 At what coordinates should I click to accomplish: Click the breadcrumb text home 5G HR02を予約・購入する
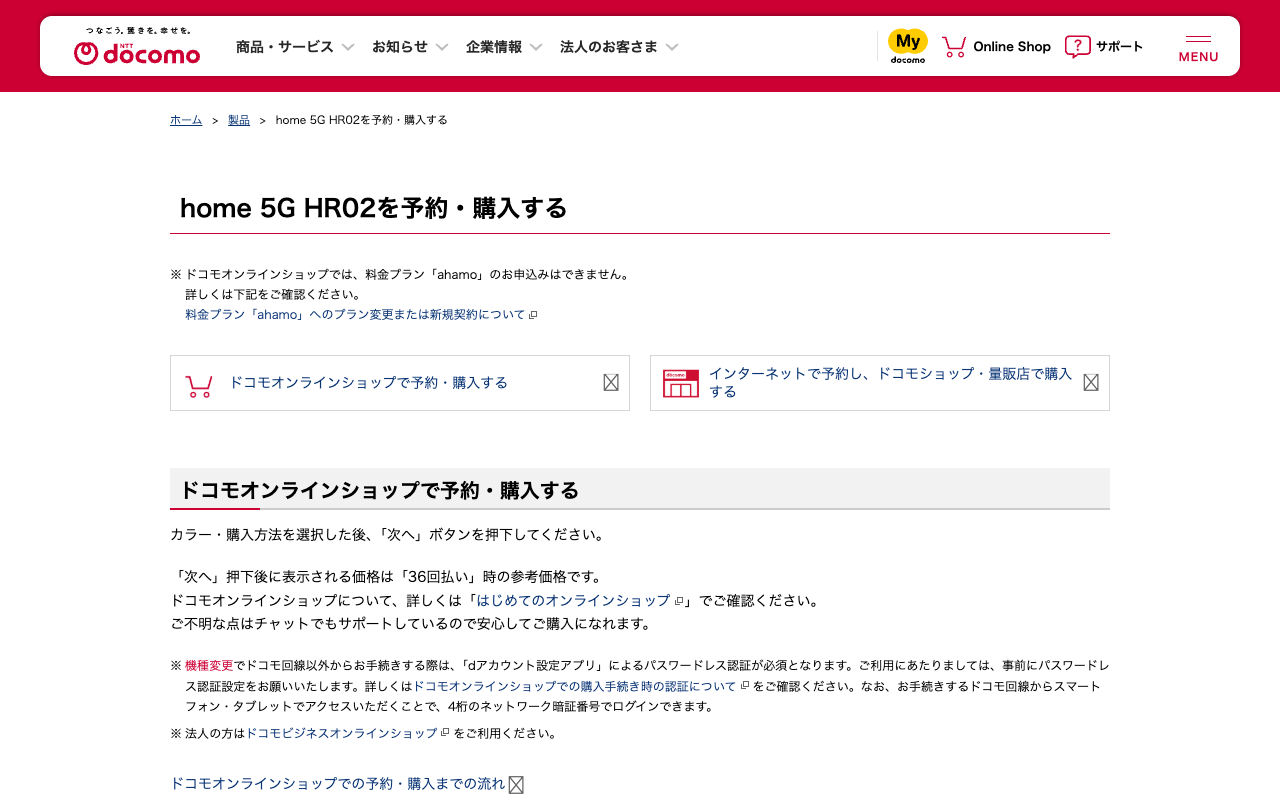click(362, 120)
